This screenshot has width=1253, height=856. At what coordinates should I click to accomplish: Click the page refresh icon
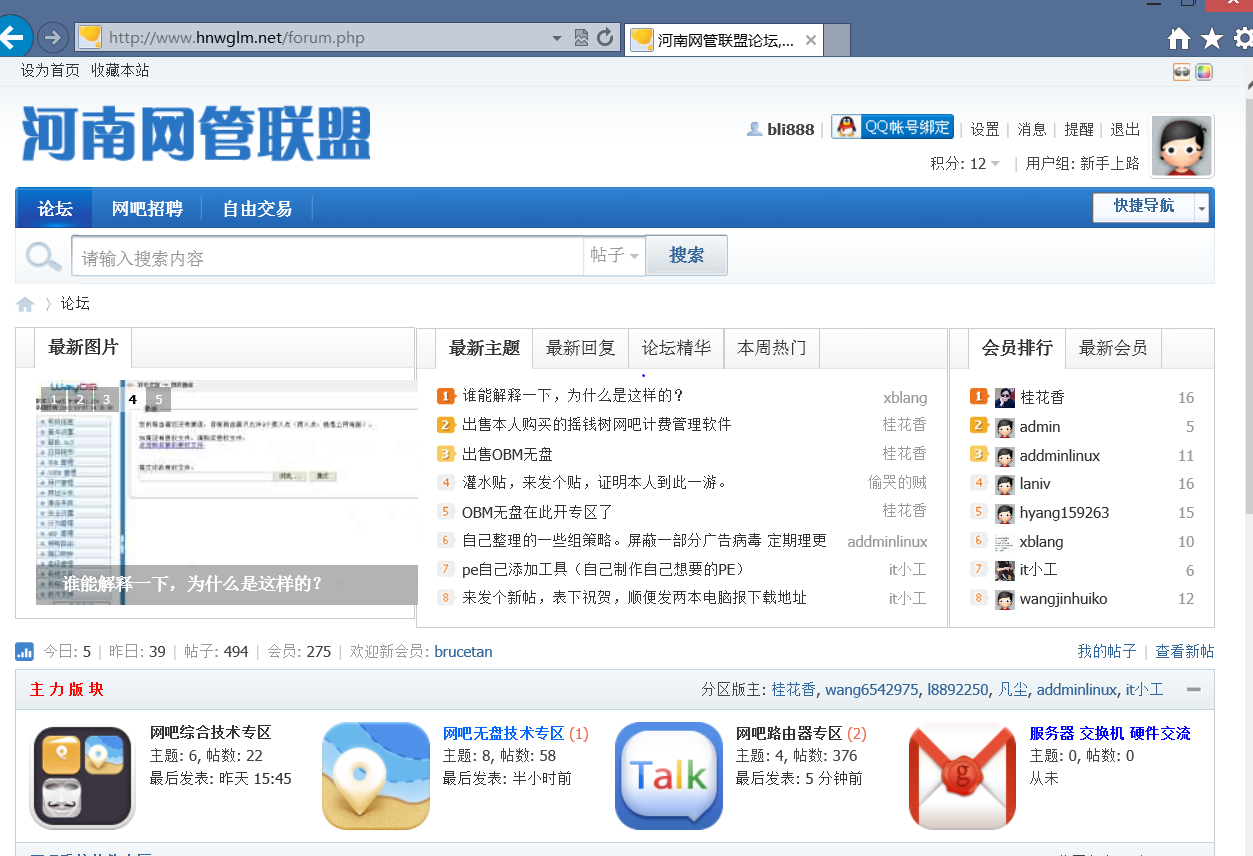click(x=605, y=38)
